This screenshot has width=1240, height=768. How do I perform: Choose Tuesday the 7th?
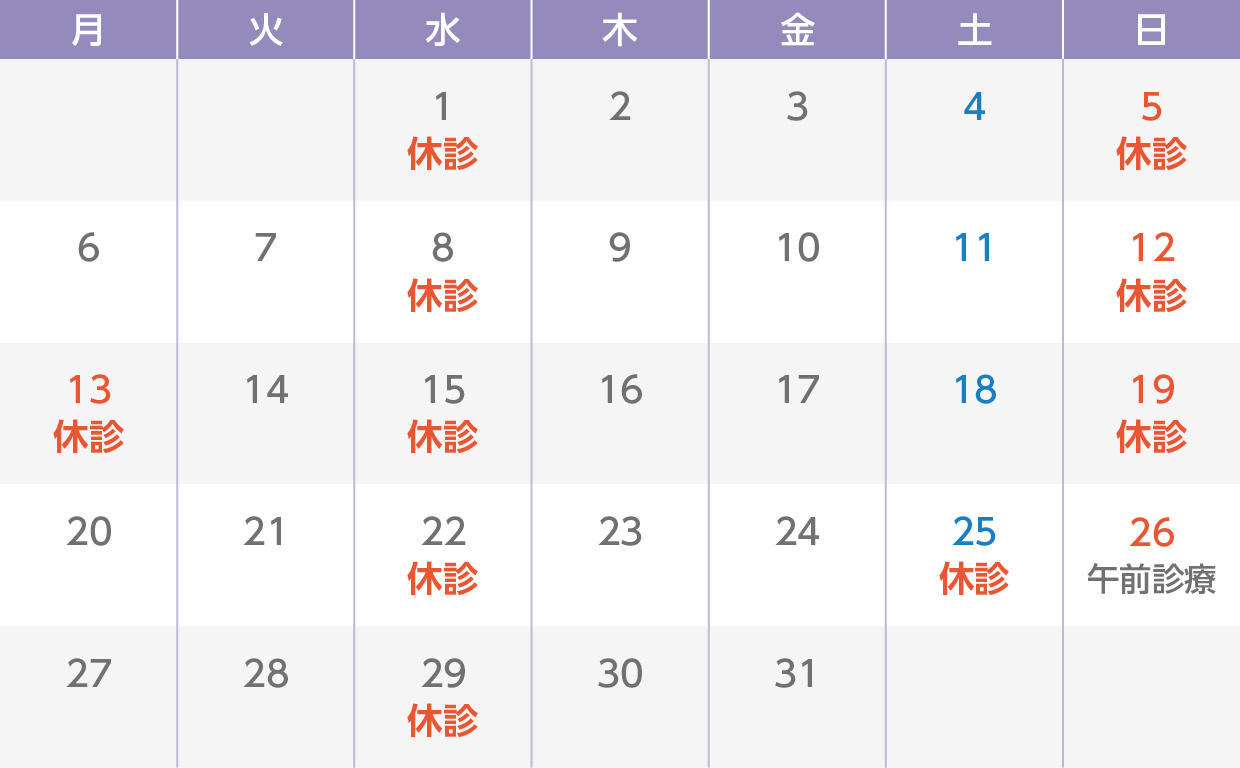point(265,272)
